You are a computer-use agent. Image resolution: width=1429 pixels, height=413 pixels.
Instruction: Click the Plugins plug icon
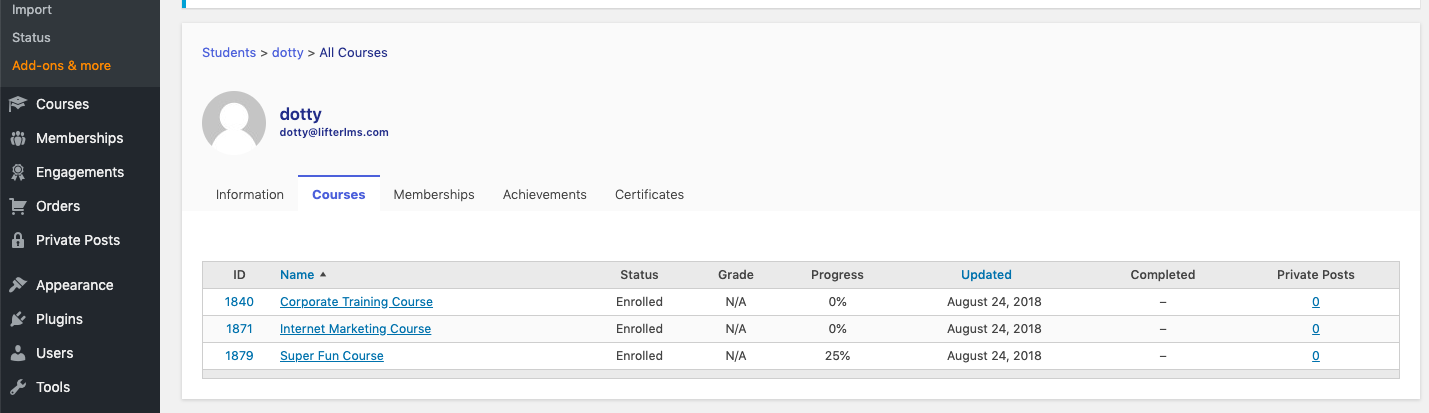click(17, 319)
